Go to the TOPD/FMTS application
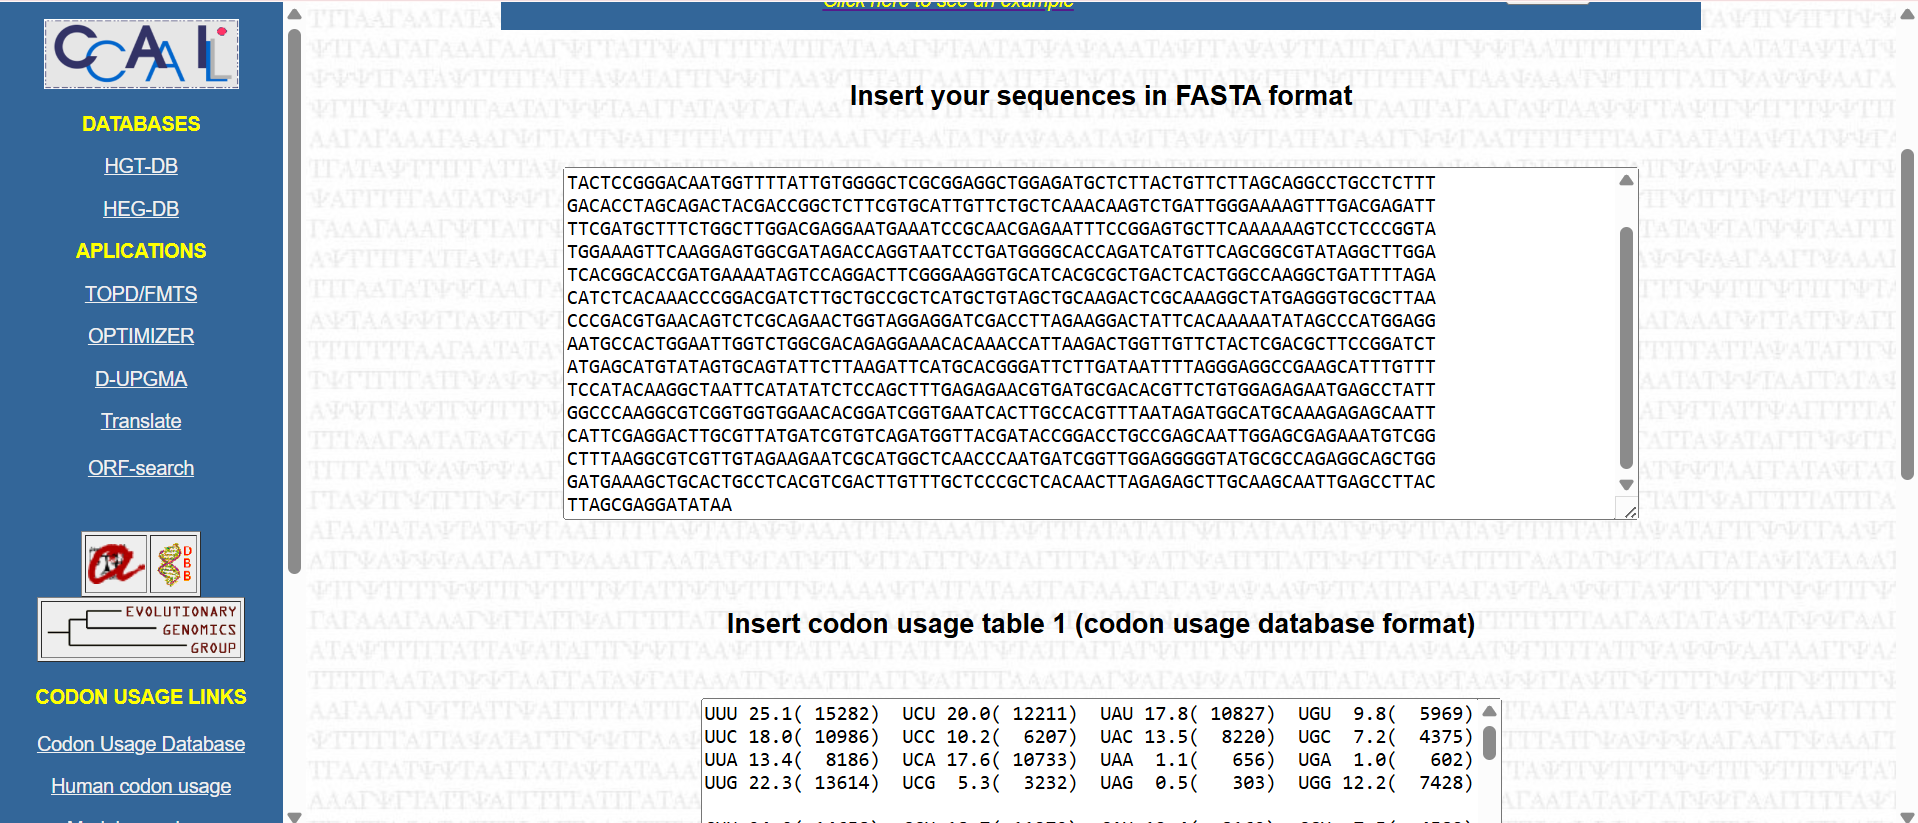Viewport: 1918px width, 823px height. click(x=141, y=294)
